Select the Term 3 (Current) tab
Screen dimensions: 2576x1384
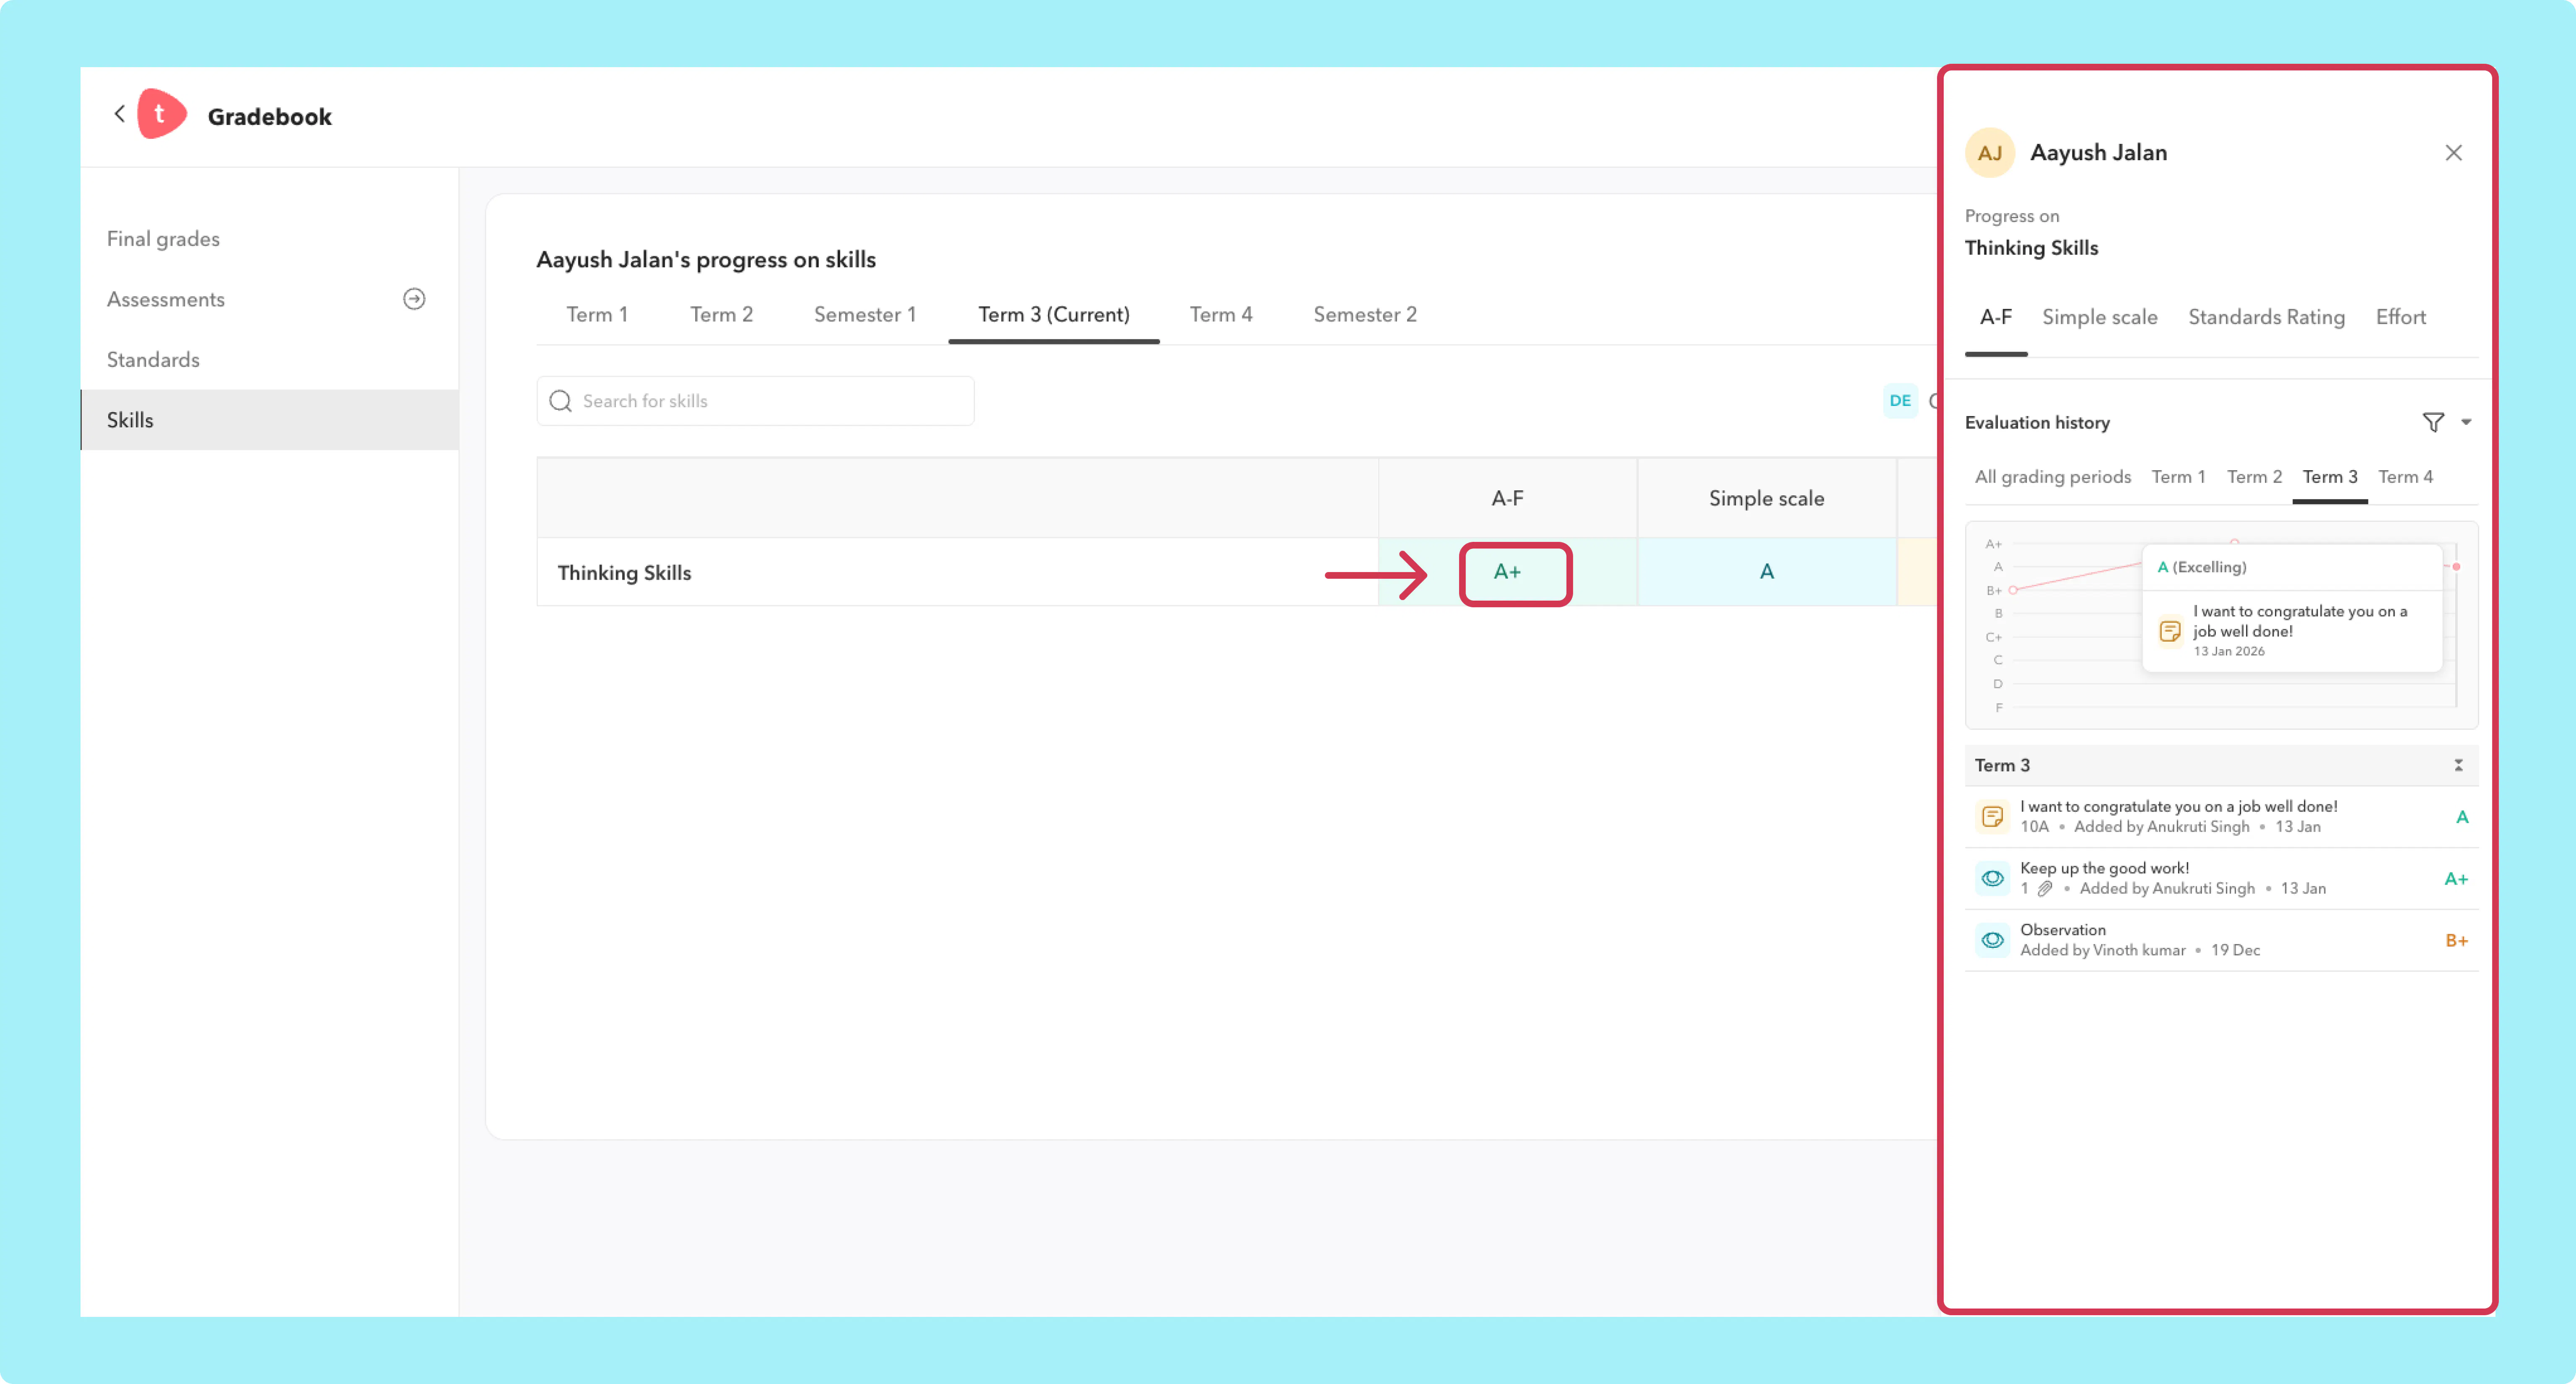[x=1054, y=315]
